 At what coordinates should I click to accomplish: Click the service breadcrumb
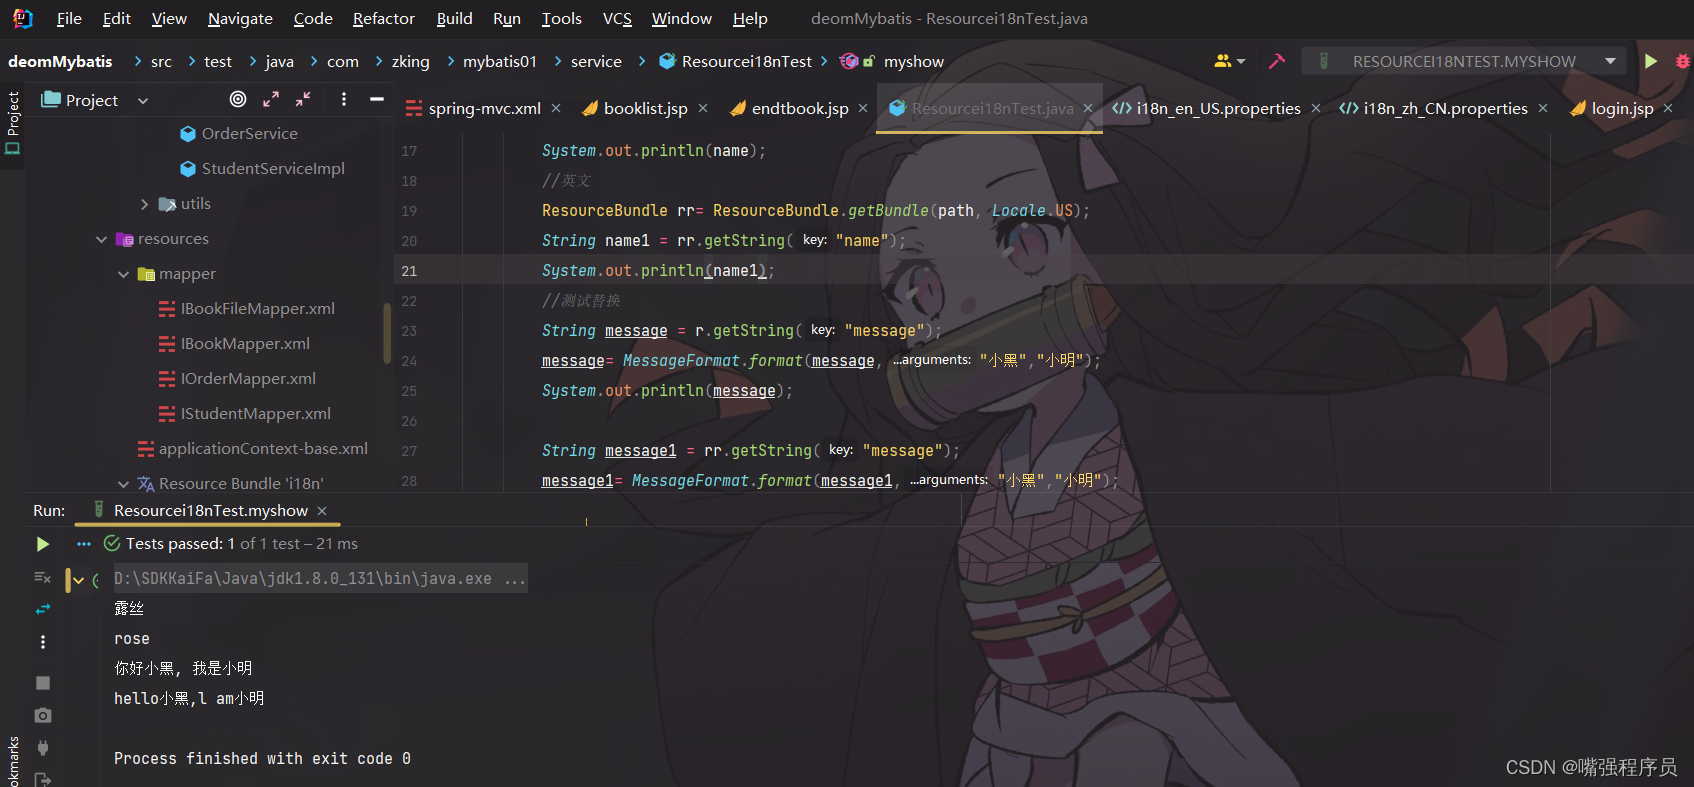pos(596,62)
